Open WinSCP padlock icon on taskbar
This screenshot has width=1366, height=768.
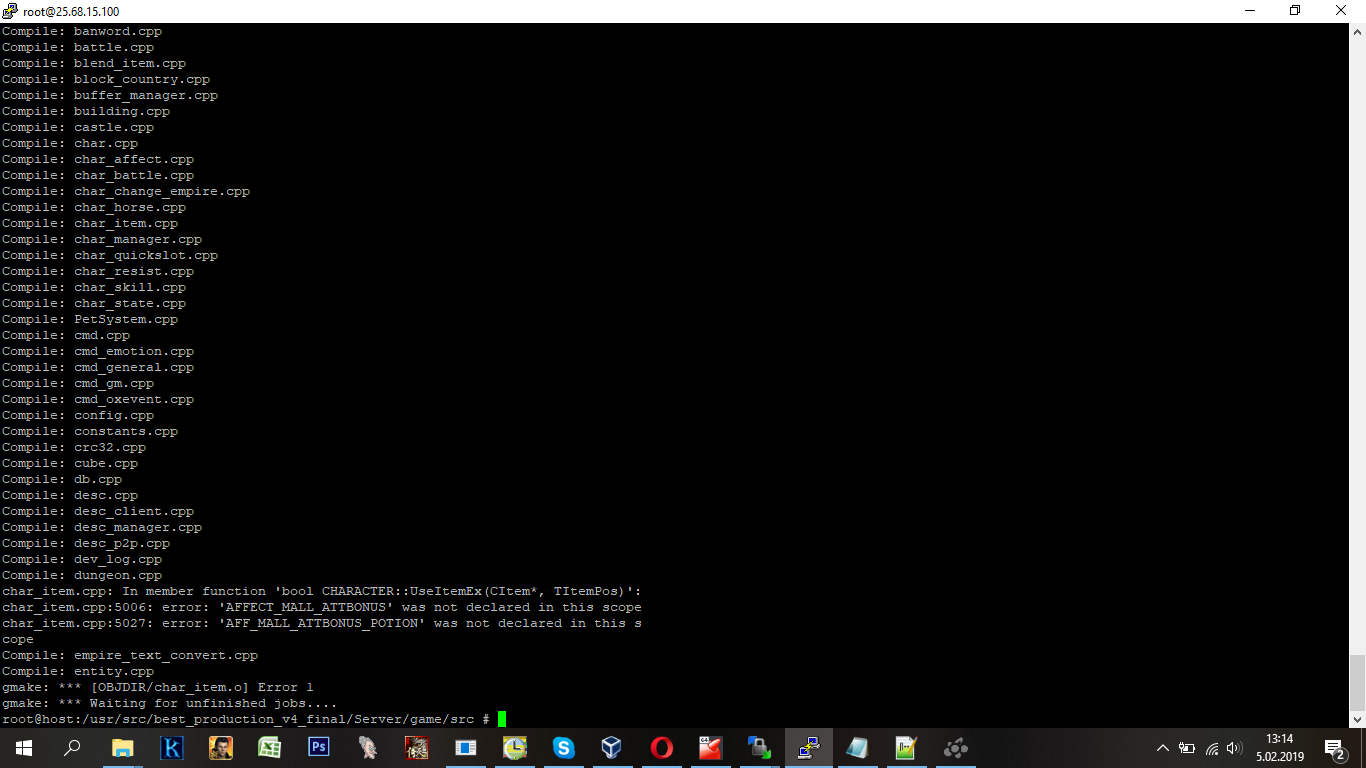click(x=759, y=747)
